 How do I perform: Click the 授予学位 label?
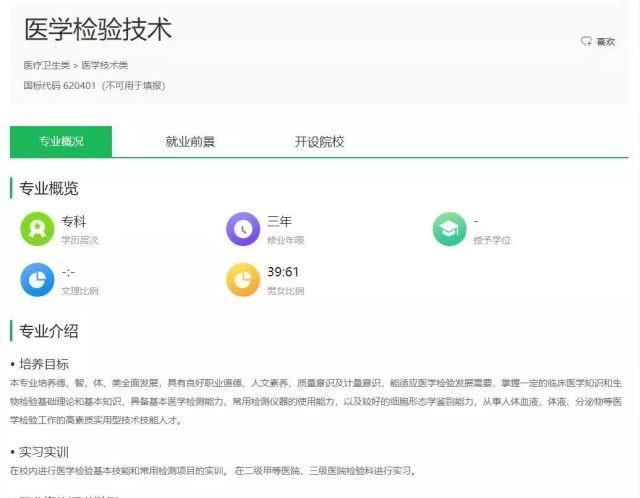[x=492, y=240]
